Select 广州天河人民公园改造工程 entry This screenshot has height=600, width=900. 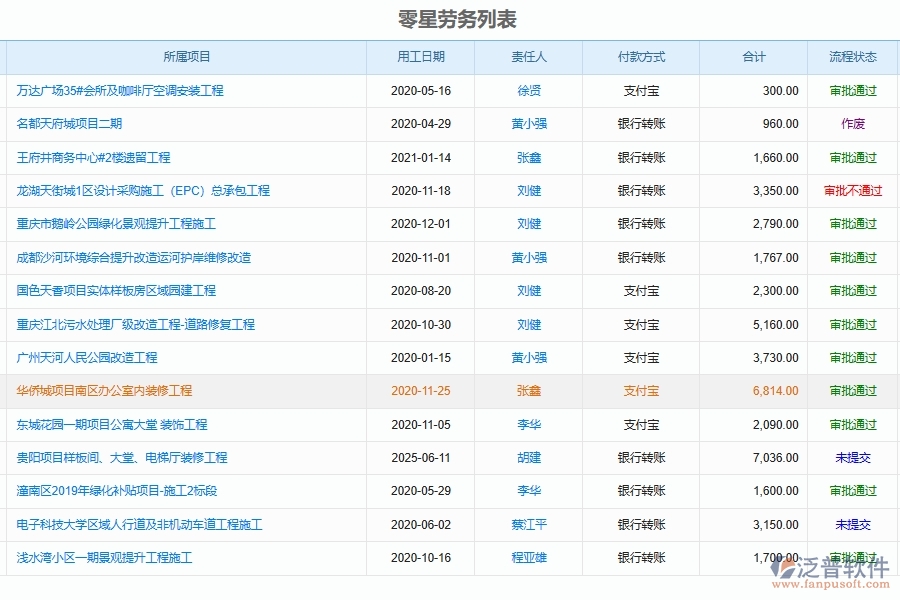point(88,357)
